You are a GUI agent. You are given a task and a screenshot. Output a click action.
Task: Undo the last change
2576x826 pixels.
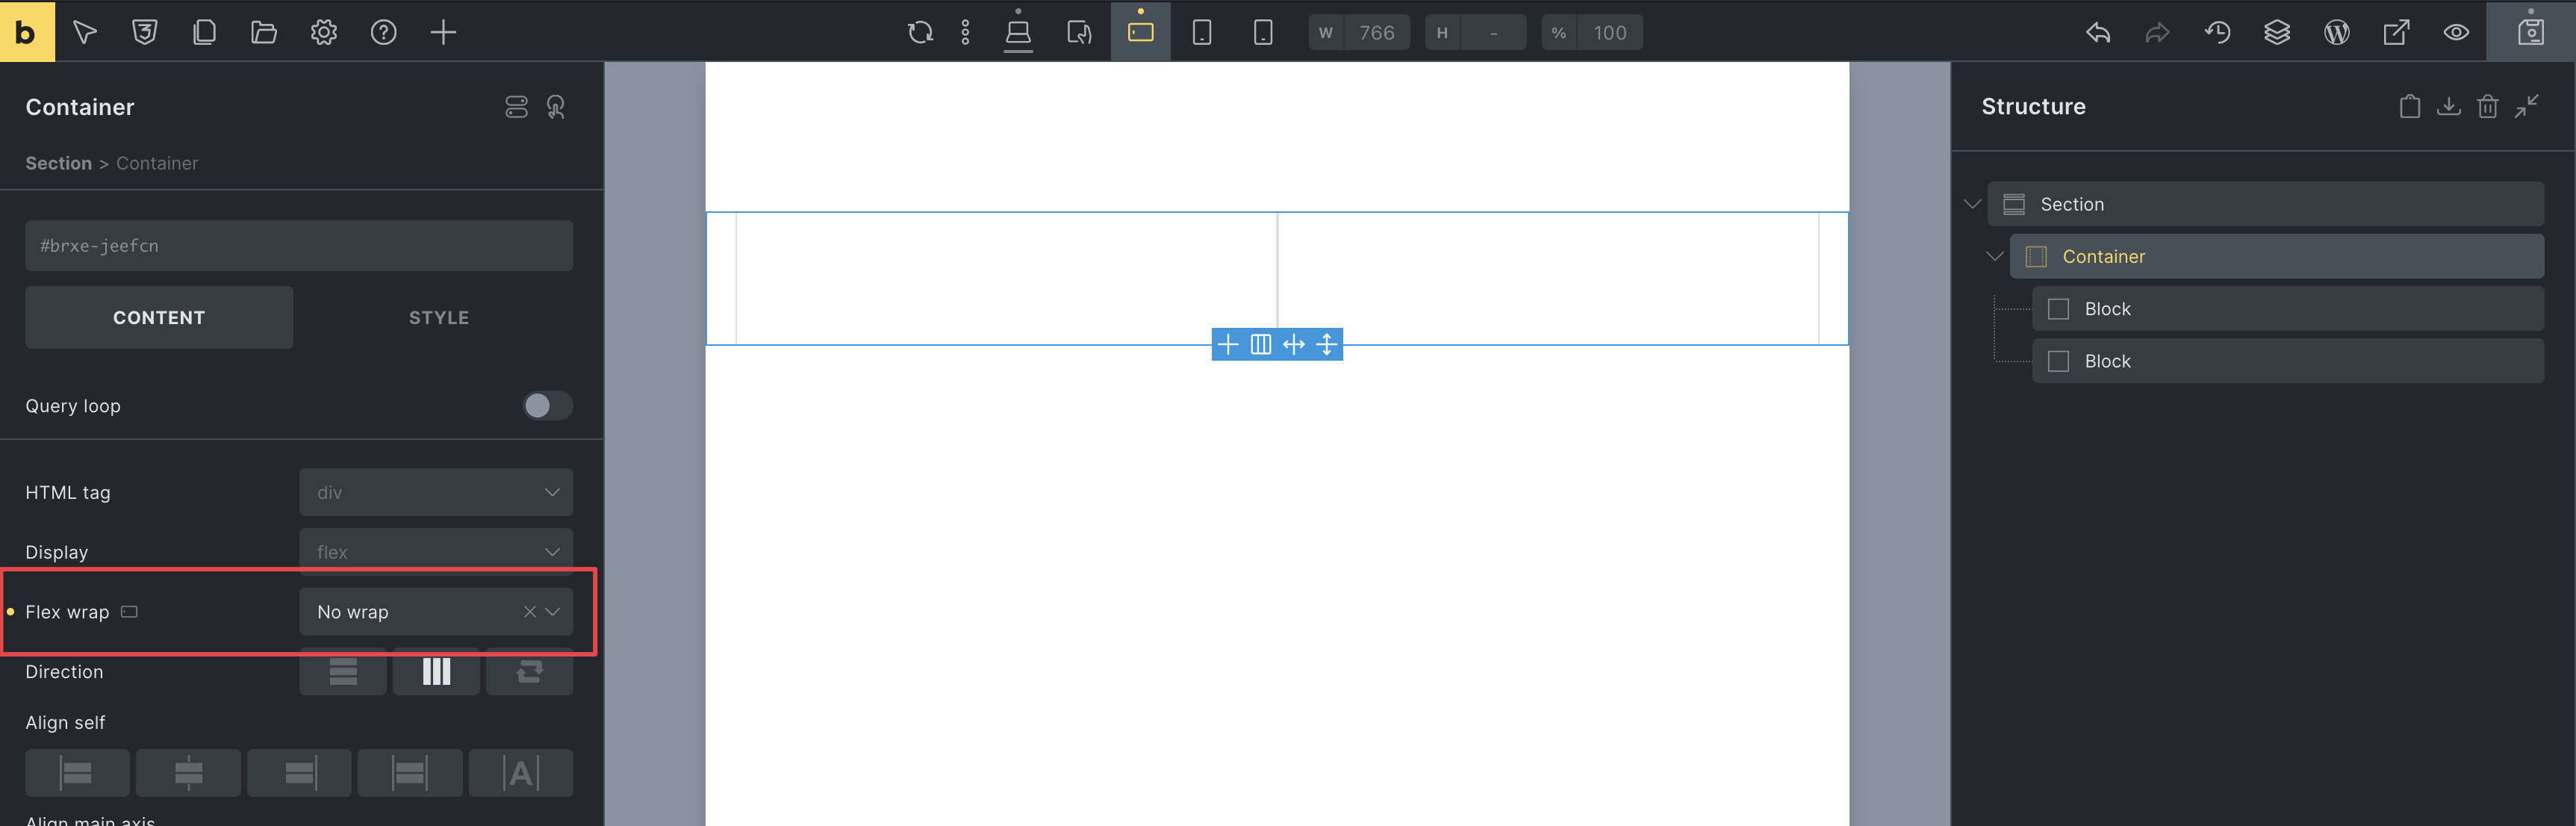tap(2098, 32)
